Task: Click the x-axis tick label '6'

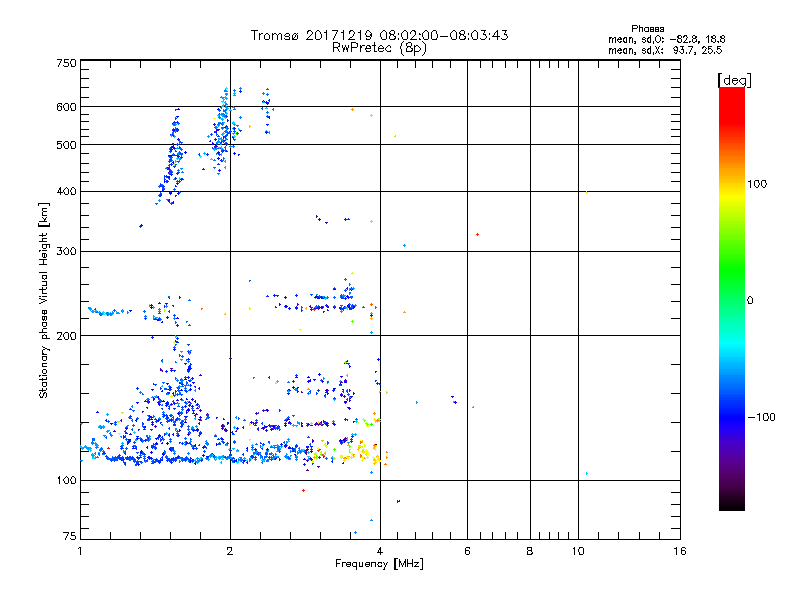Action: click(x=467, y=551)
